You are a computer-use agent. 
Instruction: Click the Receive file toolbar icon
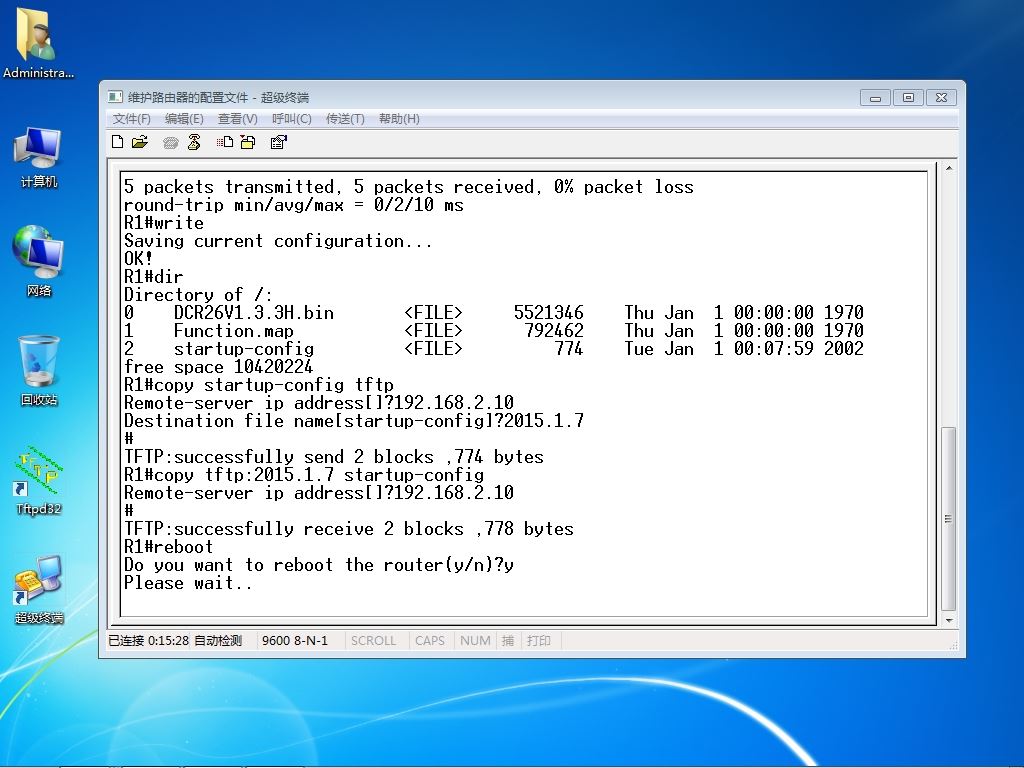click(x=248, y=142)
